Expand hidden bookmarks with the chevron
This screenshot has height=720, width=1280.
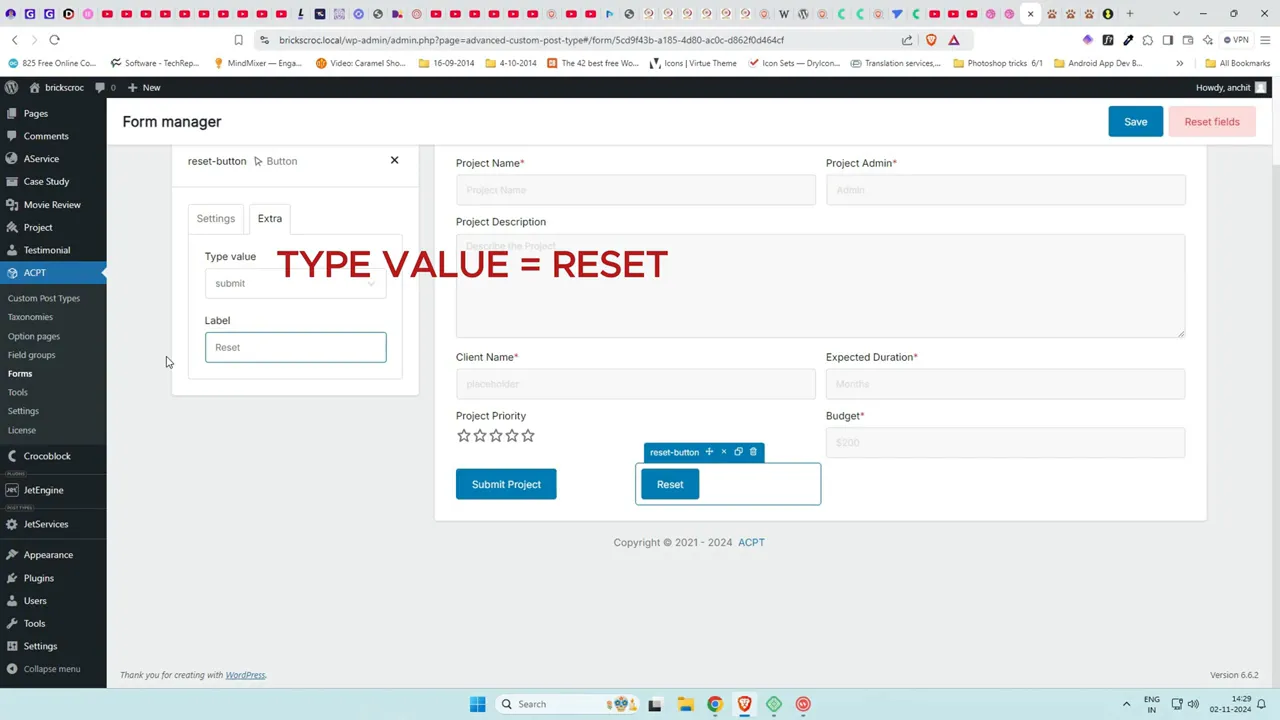coord(1180,63)
